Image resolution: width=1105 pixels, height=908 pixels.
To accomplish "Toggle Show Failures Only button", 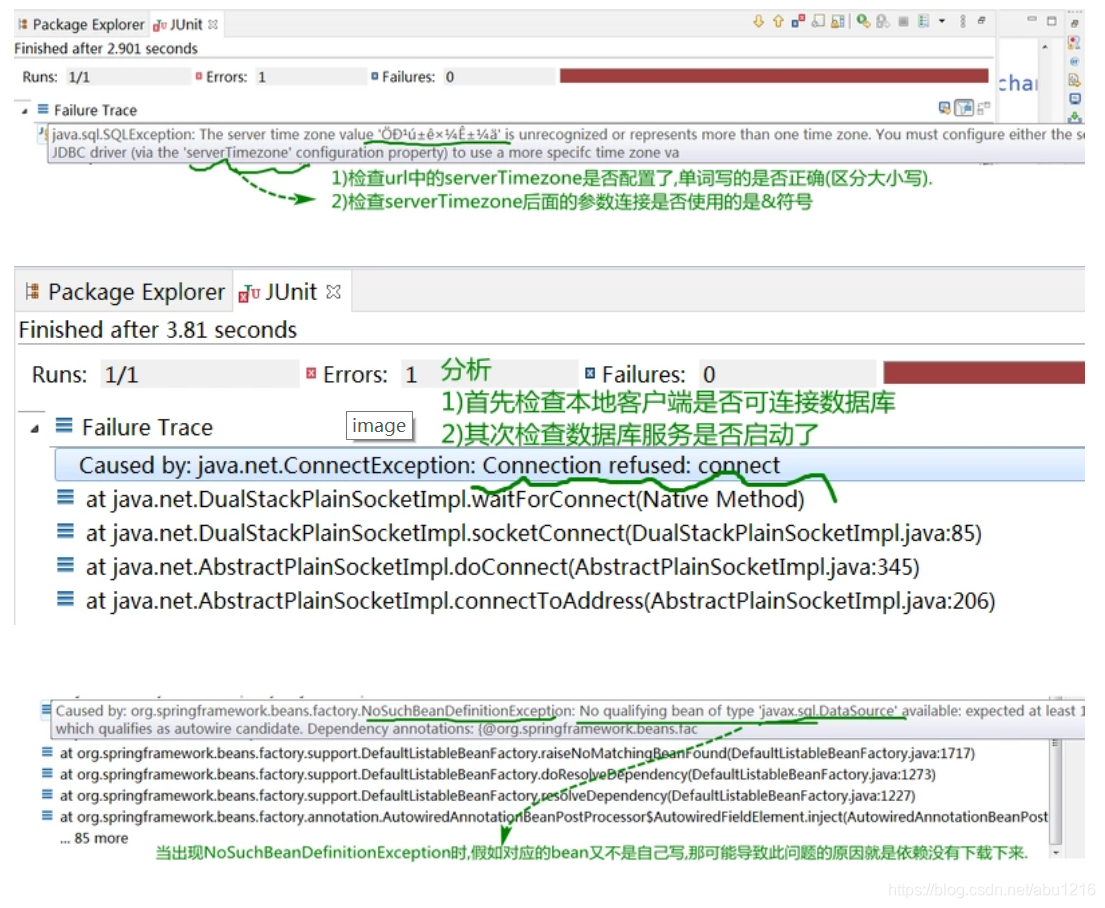I will click(798, 21).
